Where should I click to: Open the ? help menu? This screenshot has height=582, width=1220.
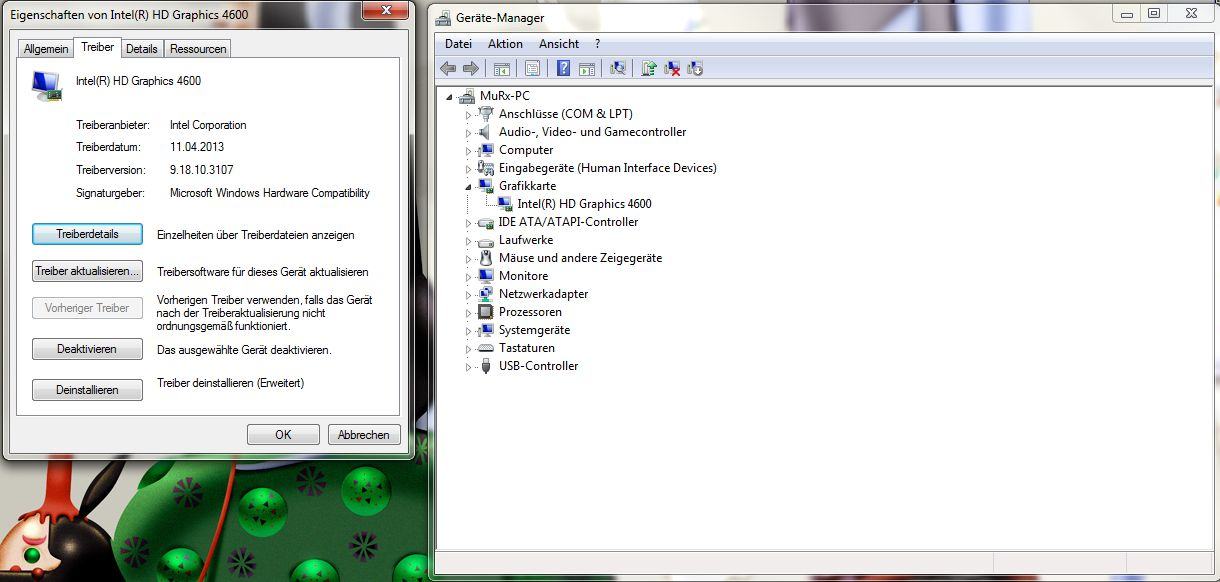pyautogui.click(x=597, y=44)
